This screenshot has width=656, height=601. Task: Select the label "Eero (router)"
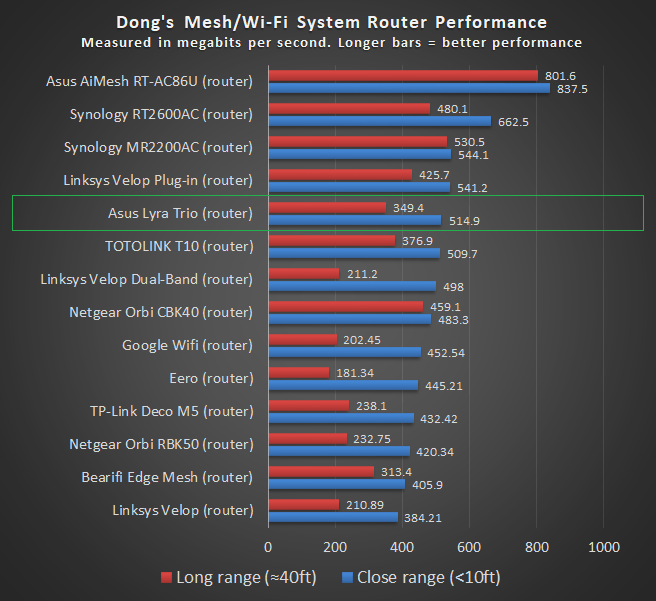[x=211, y=379]
